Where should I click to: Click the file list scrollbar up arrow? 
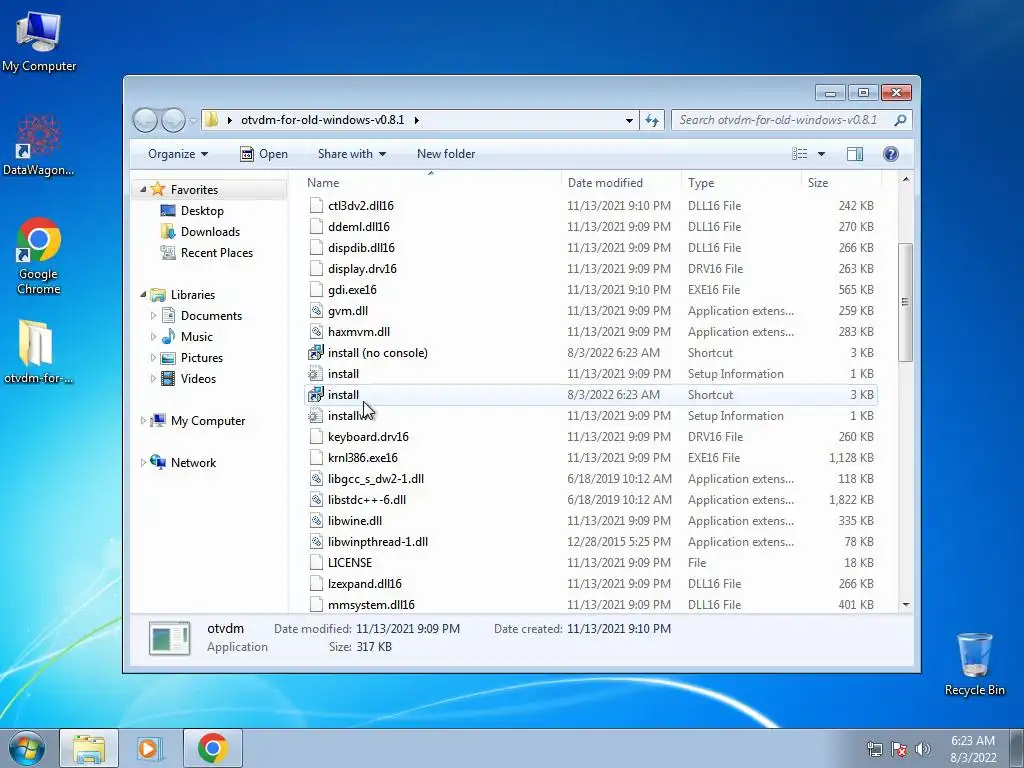coord(905,179)
